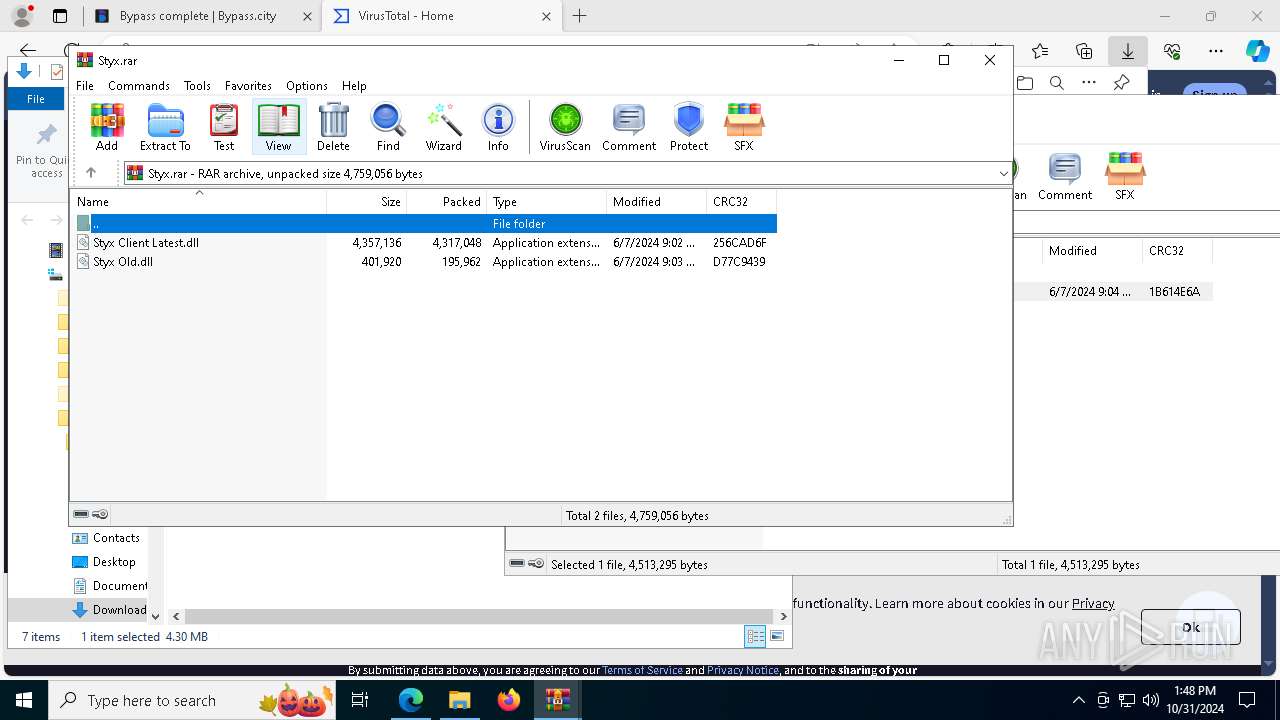Open Firefox from the taskbar
Viewport: 1280px width, 720px height.
pyautogui.click(x=509, y=700)
